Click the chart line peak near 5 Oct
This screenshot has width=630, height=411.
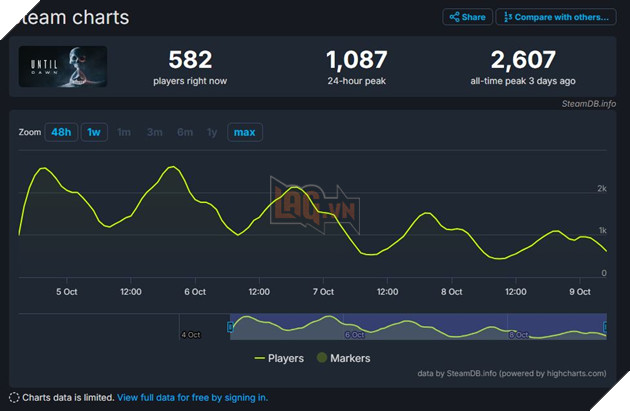[43, 168]
